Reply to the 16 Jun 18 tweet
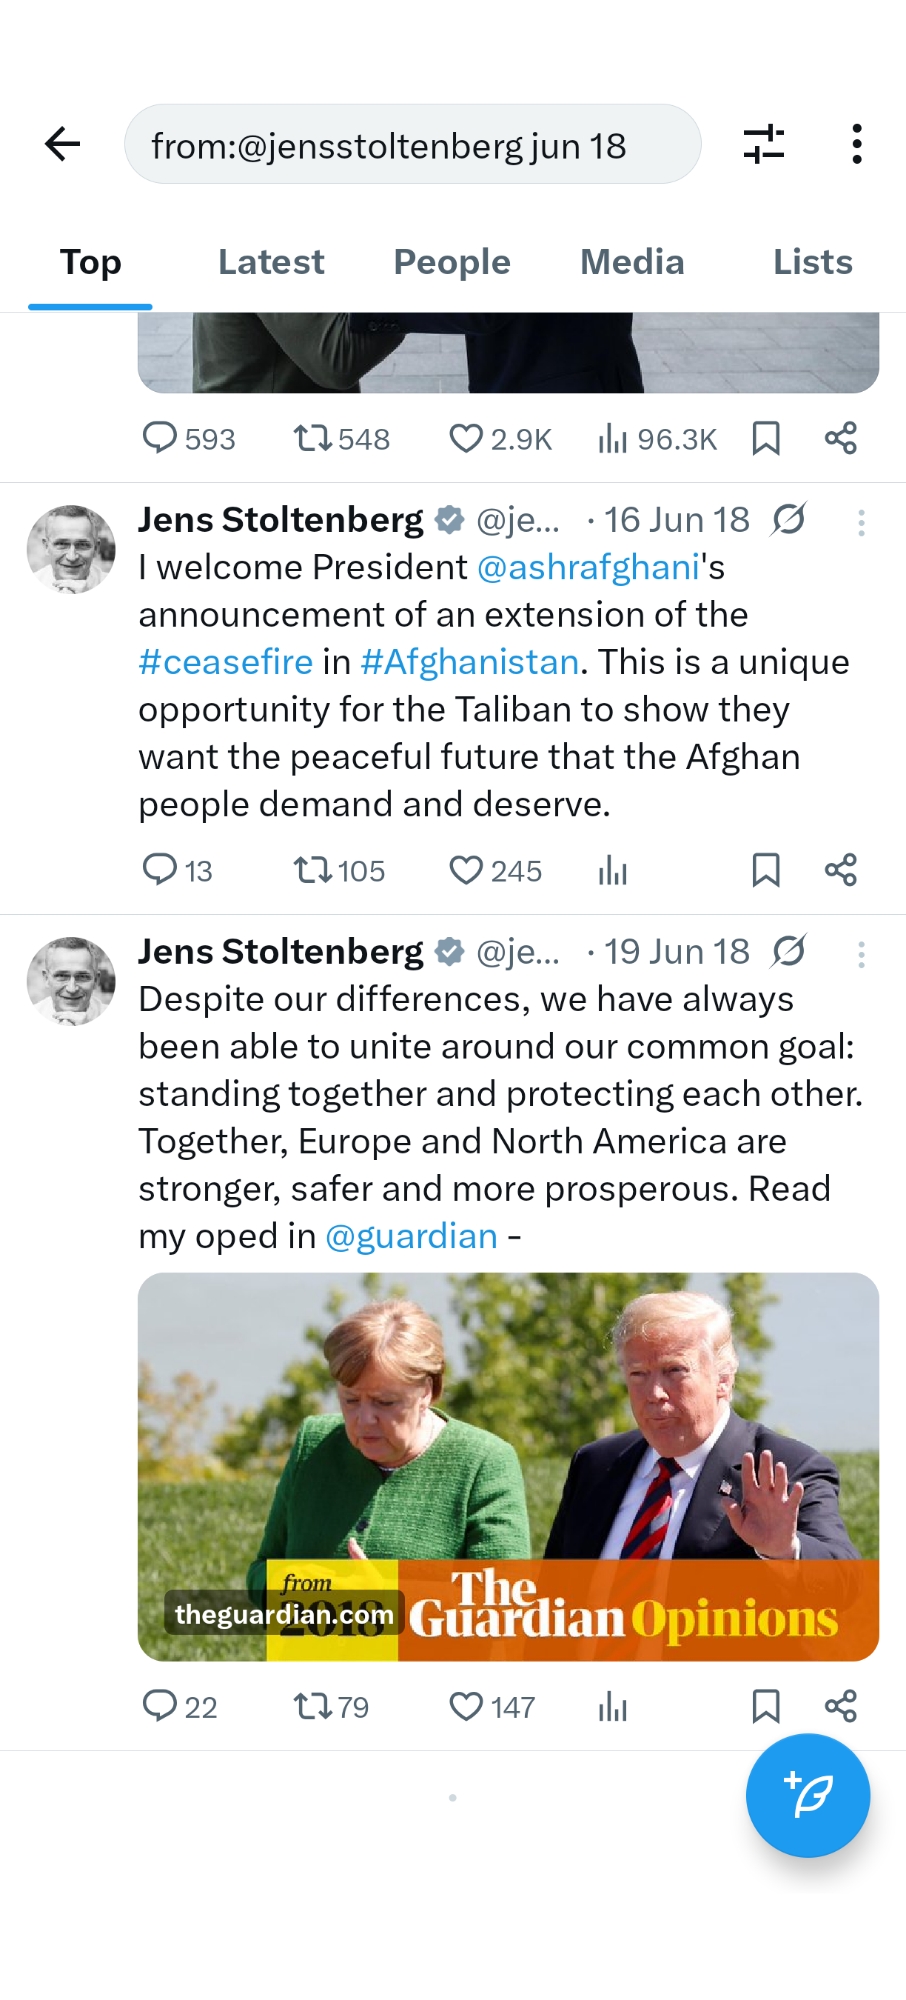The height and width of the screenshot is (2000, 906). click(x=160, y=870)
